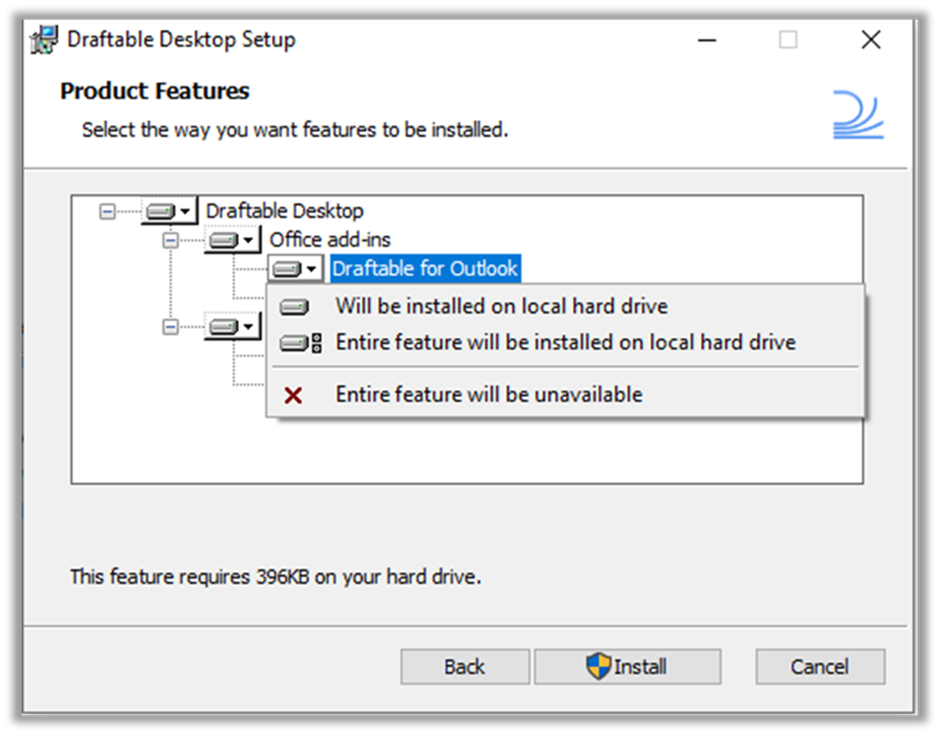
Task: Select the Draftable for Outlook tree item
Action: click(425, 269)
